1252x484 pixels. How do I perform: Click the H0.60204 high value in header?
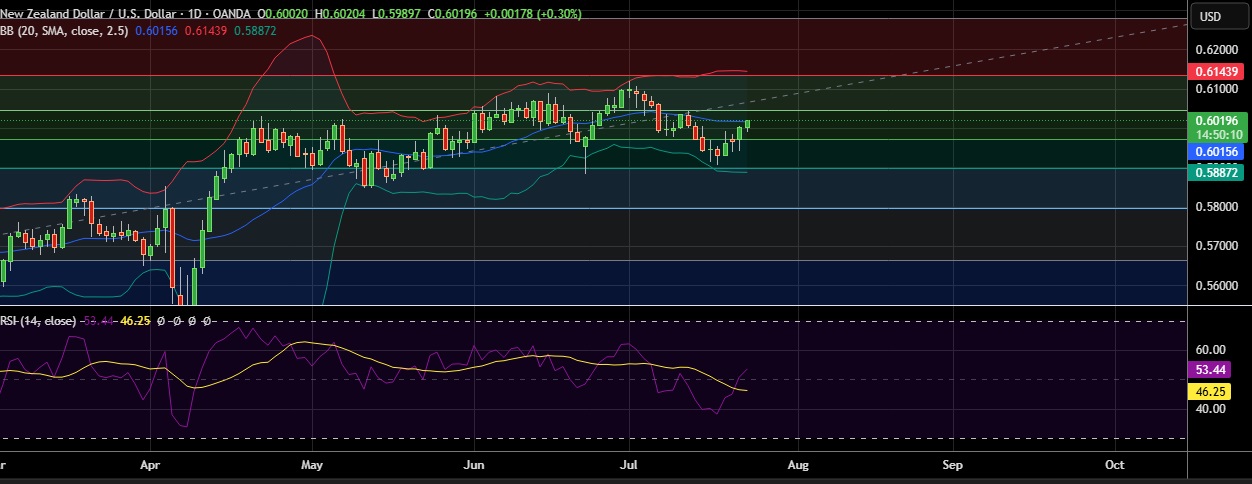click(341, 14)
